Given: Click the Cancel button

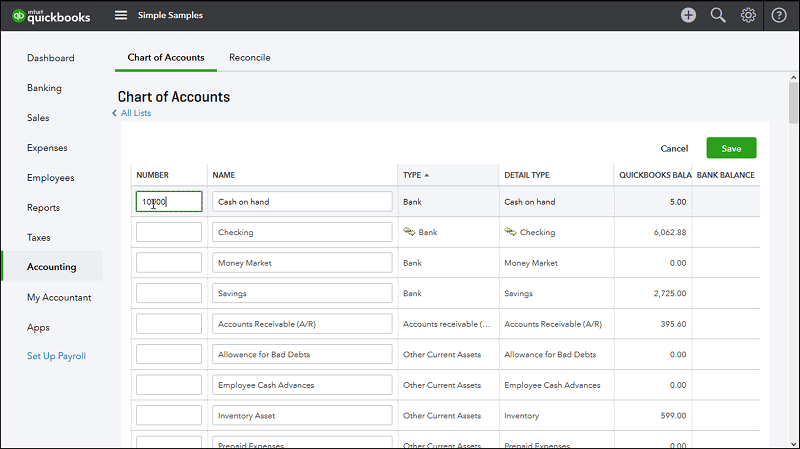Looking at the screenshot, I should point(674,148).
